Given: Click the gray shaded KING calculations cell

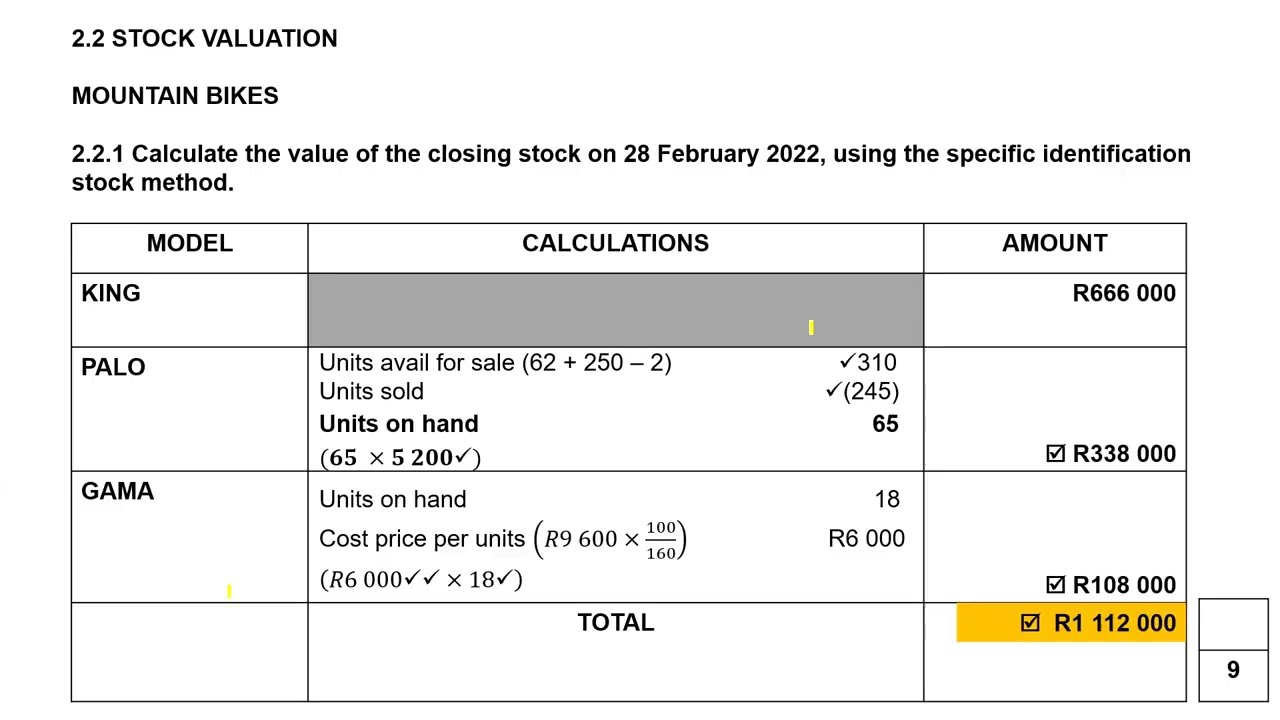Looking at the screenshot, I should pos(615,309).
